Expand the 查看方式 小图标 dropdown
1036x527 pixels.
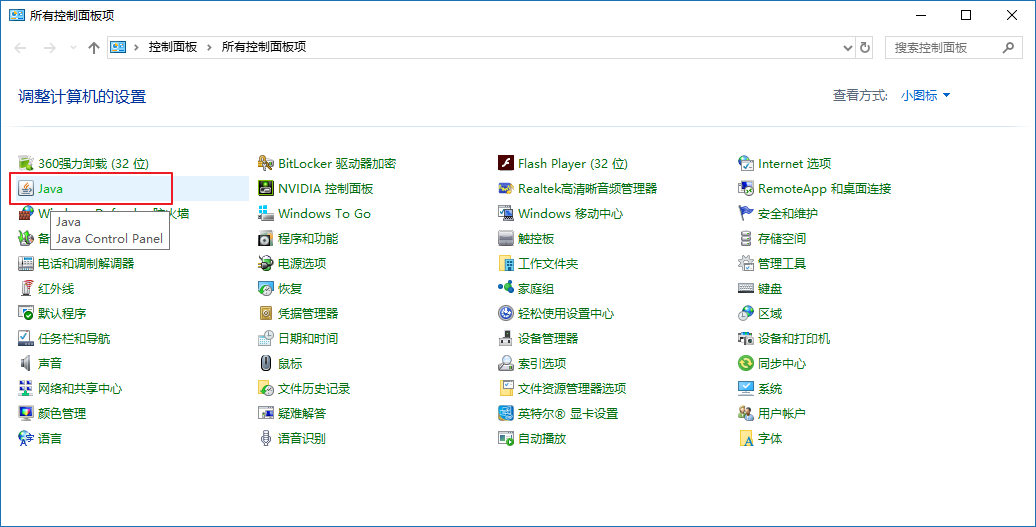click(x=925, y=96)
